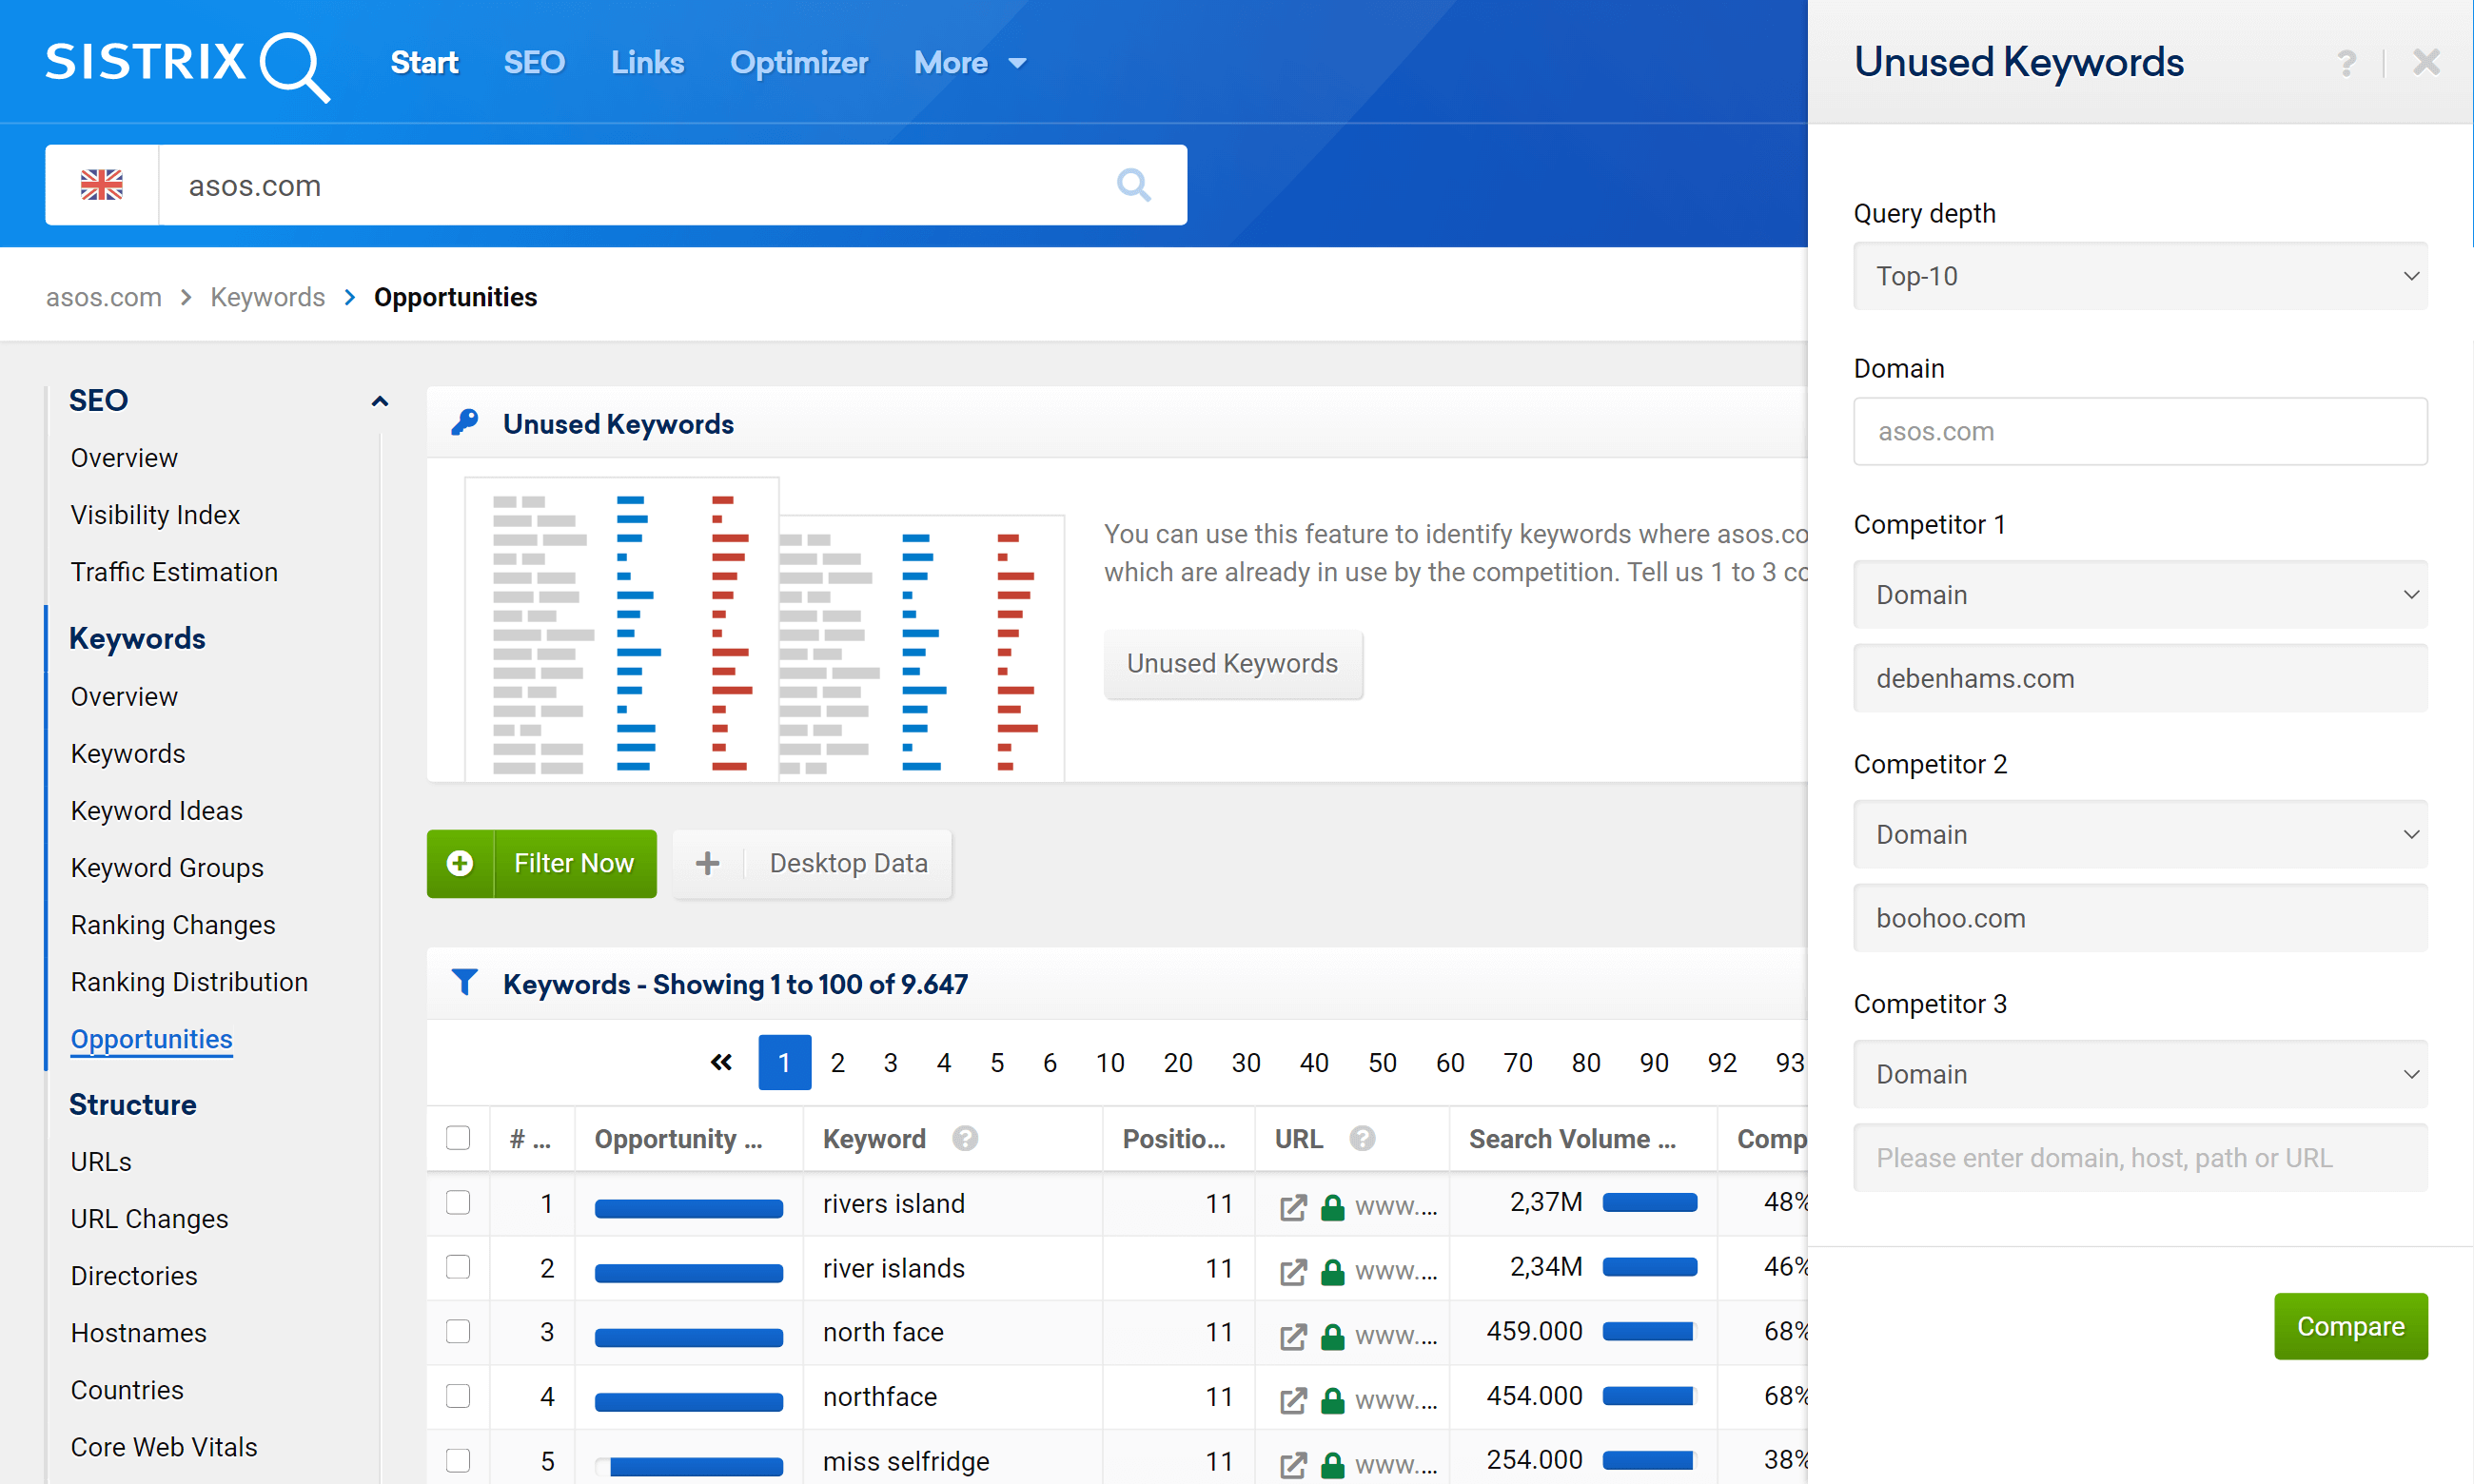
Task: Check the checkbox for northface row
Action: (458, 1395)
